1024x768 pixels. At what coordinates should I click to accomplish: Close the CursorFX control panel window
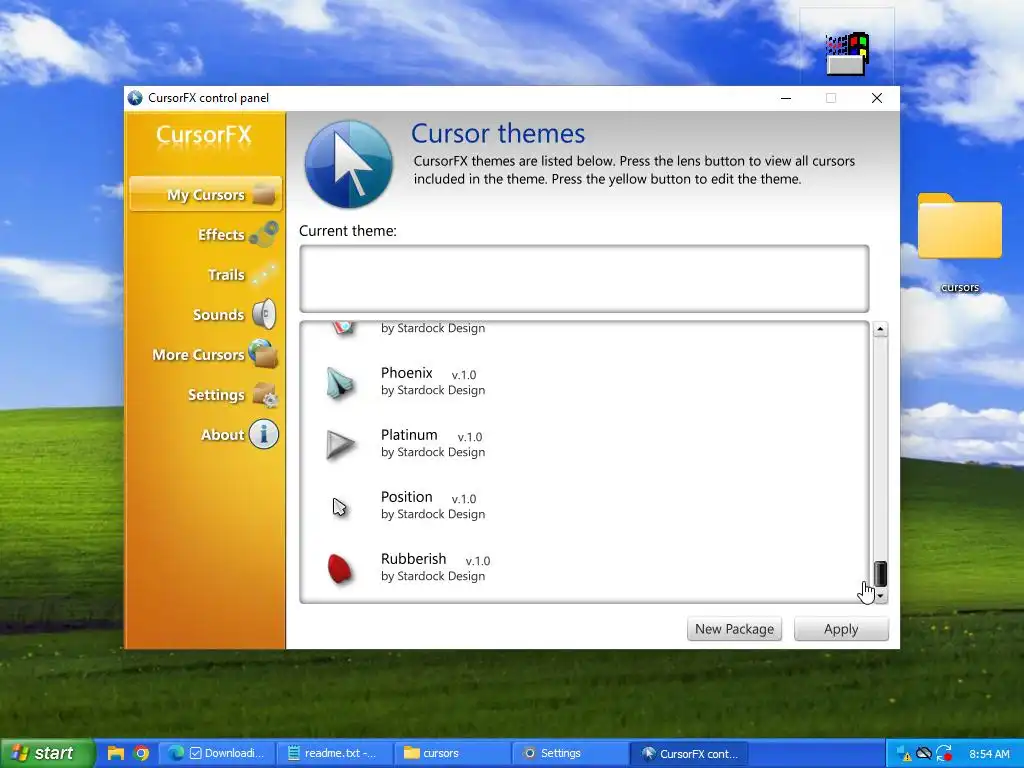[x=877, y=98]
